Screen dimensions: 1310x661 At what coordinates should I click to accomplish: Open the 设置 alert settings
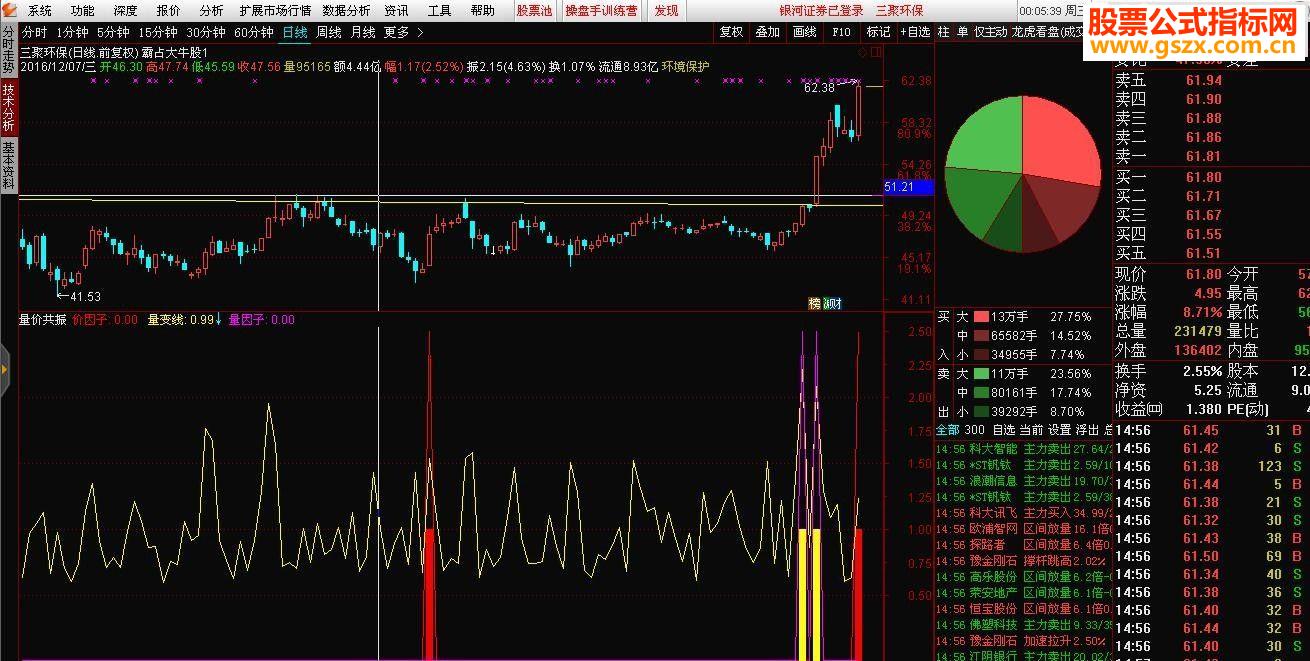coord(1059,430)
